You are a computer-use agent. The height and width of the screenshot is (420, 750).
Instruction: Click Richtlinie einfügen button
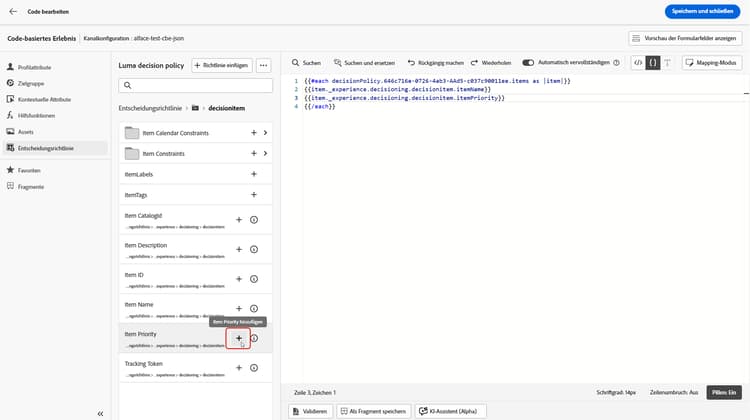point(222,66)
